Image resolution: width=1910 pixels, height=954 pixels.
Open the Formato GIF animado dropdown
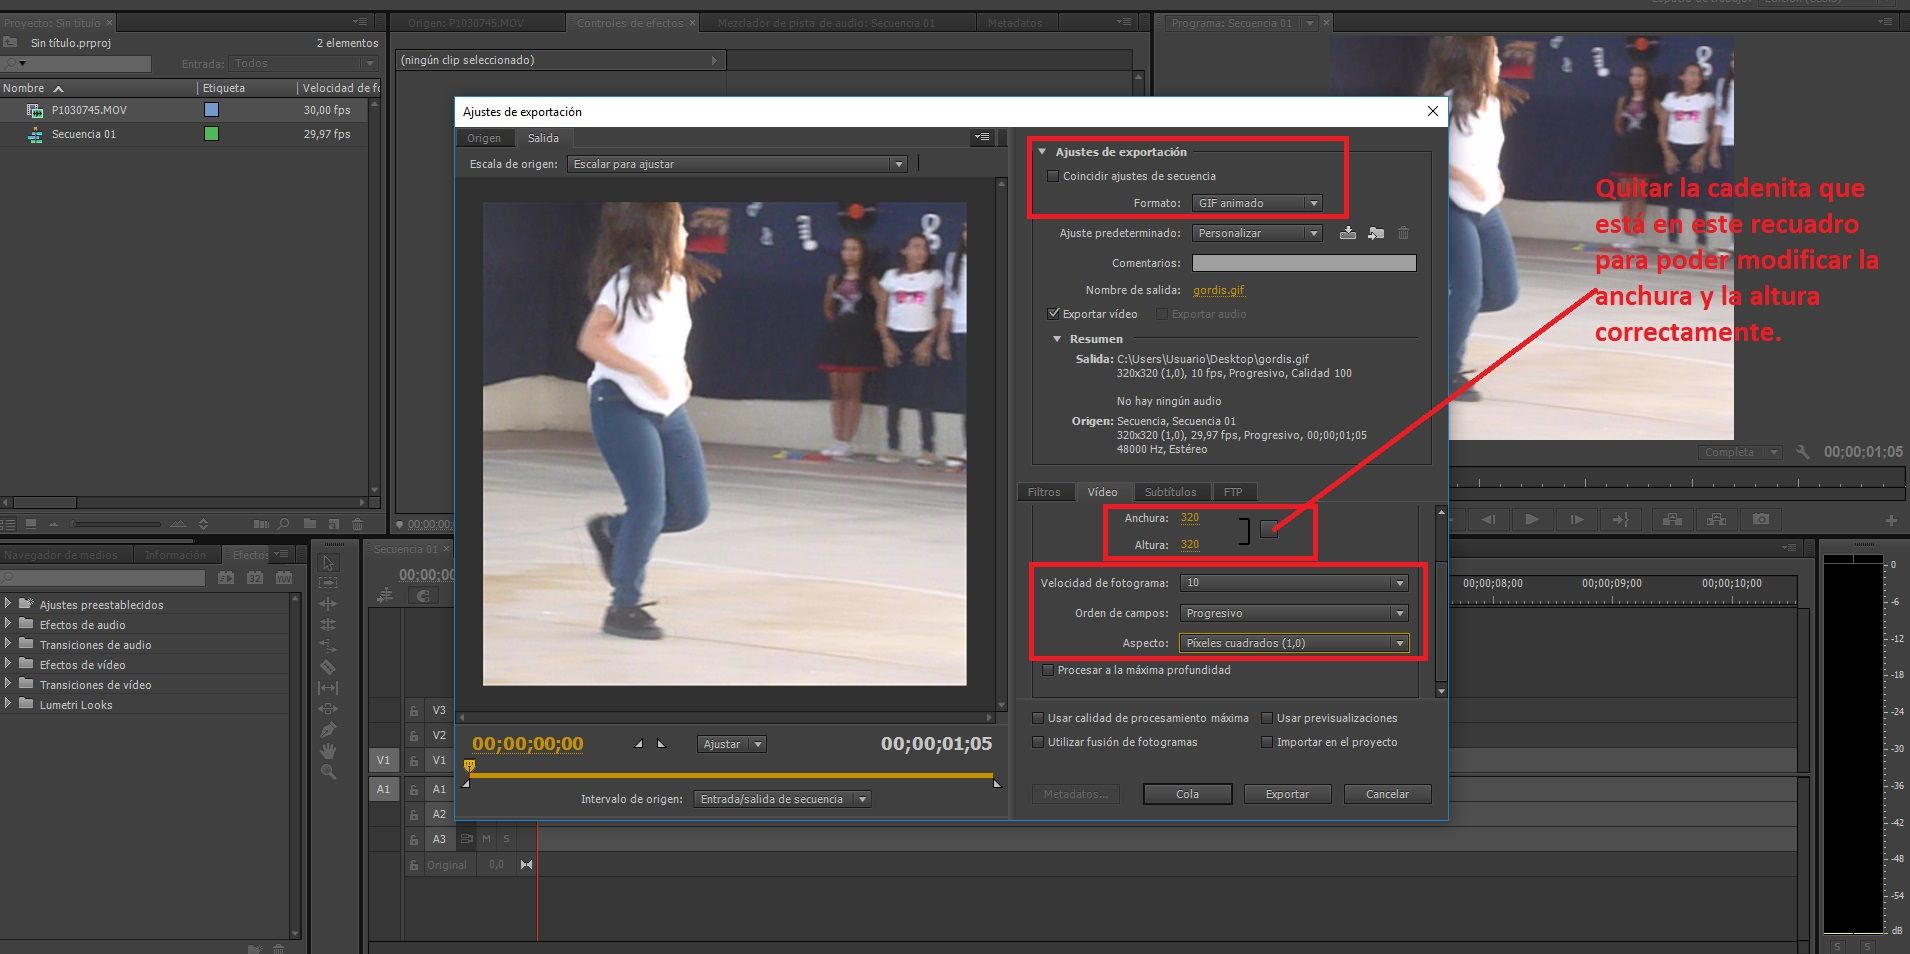click(x=1257, y=203)
